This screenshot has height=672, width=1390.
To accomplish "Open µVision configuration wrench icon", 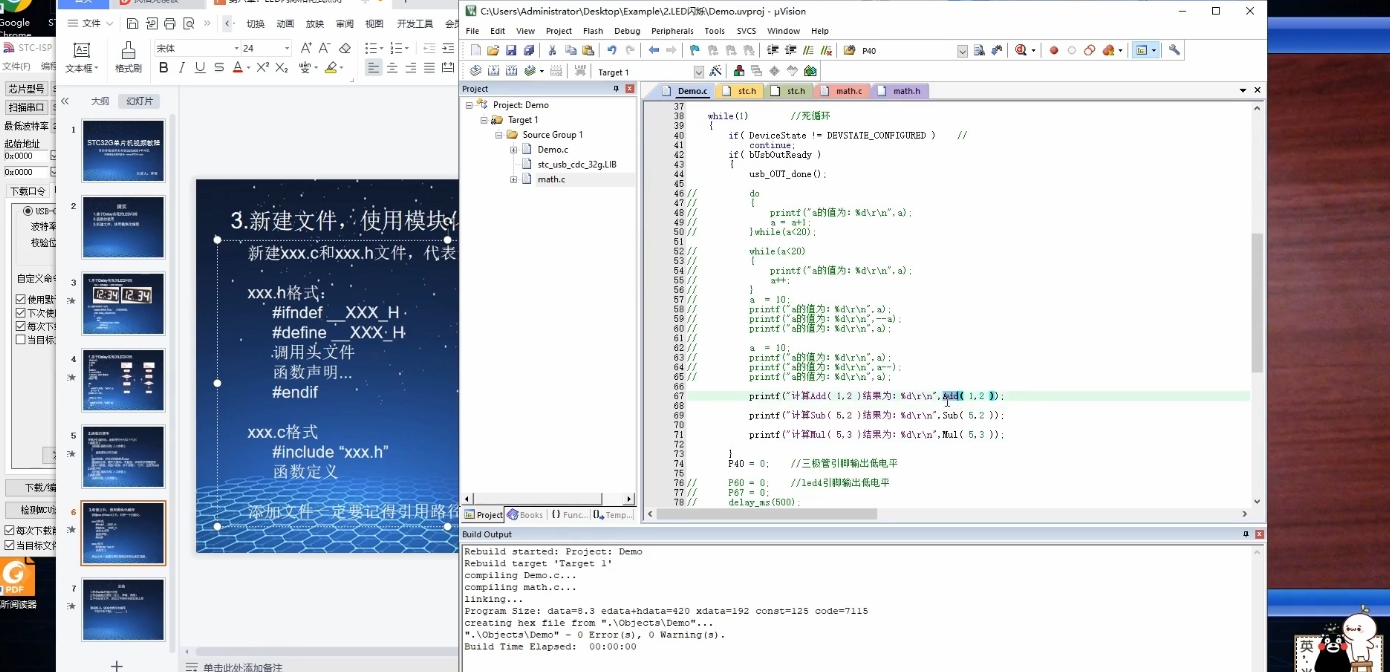I will [x=1175, y=50].
